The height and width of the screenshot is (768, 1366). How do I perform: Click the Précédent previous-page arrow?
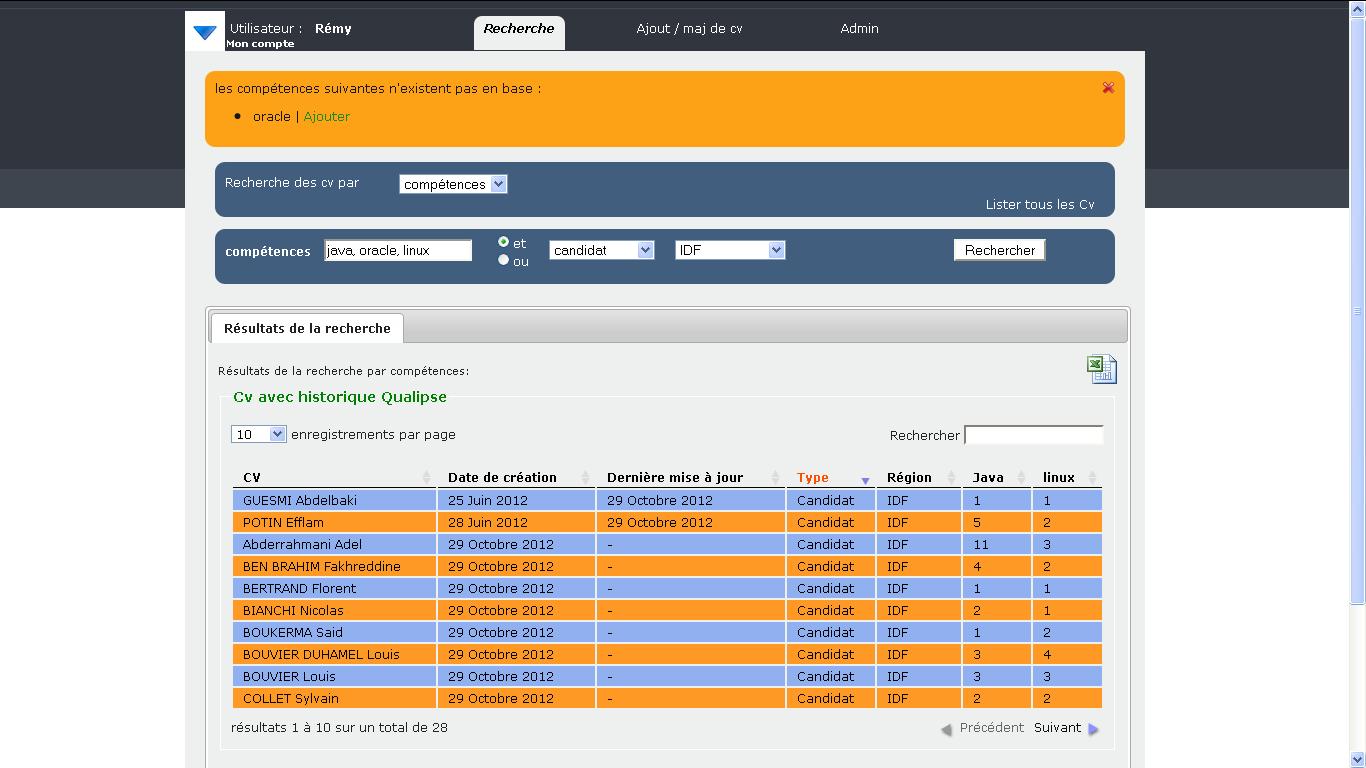946,729
